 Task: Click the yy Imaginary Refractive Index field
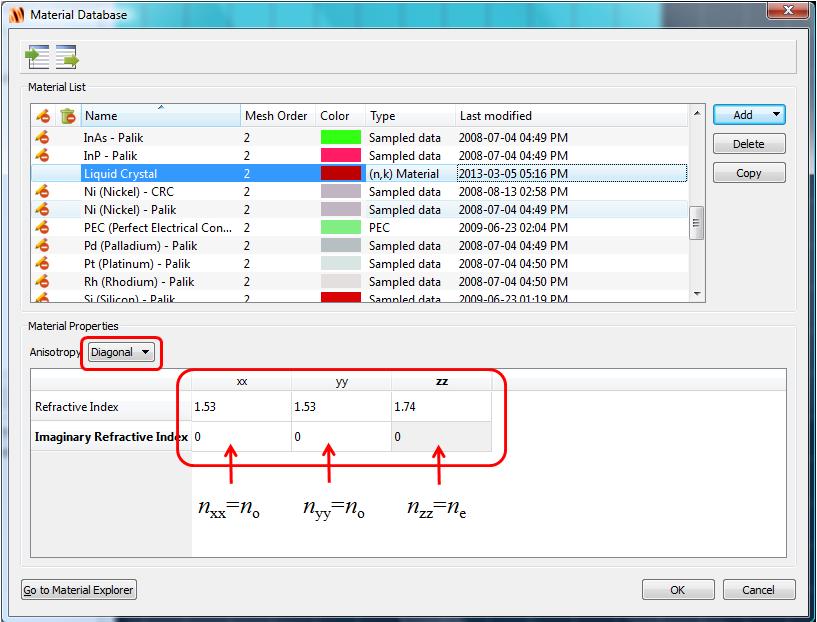[x=341, y=437]
